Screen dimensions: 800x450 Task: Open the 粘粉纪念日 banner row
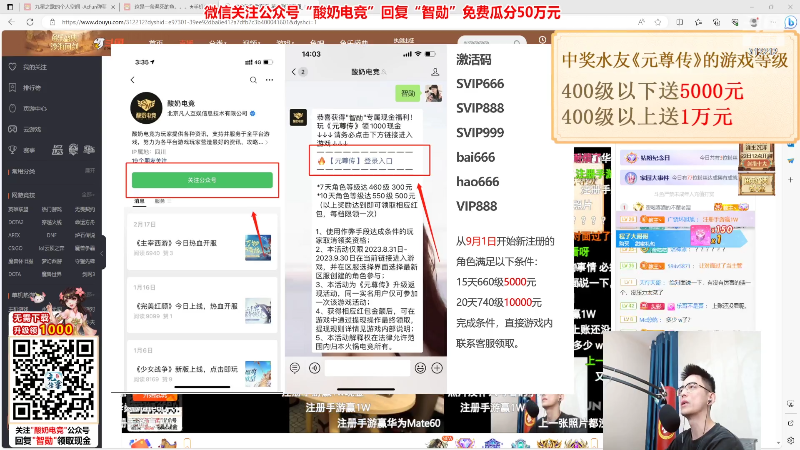click(x=679, y=158)
